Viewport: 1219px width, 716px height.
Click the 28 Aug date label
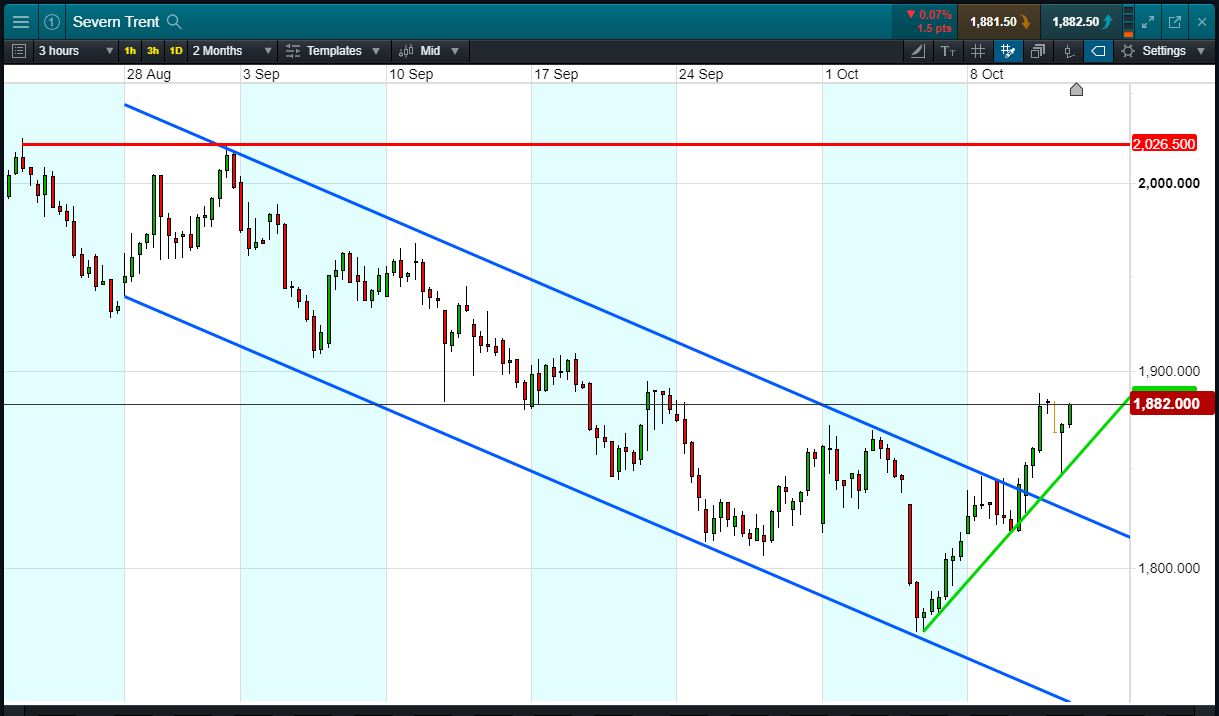click(149, 74)
